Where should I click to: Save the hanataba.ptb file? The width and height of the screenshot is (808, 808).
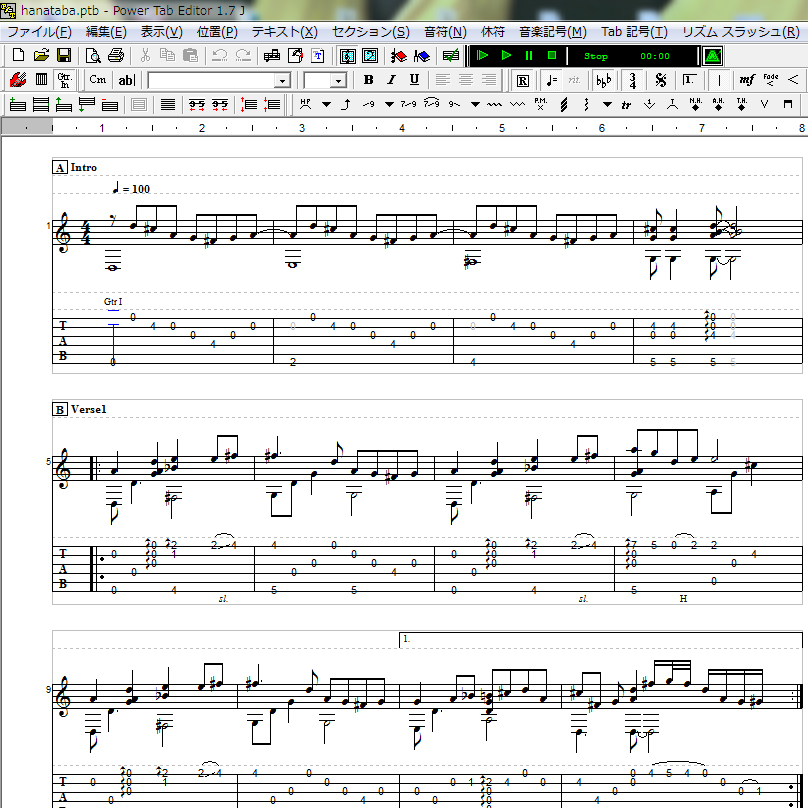click(x=64, y=55)
